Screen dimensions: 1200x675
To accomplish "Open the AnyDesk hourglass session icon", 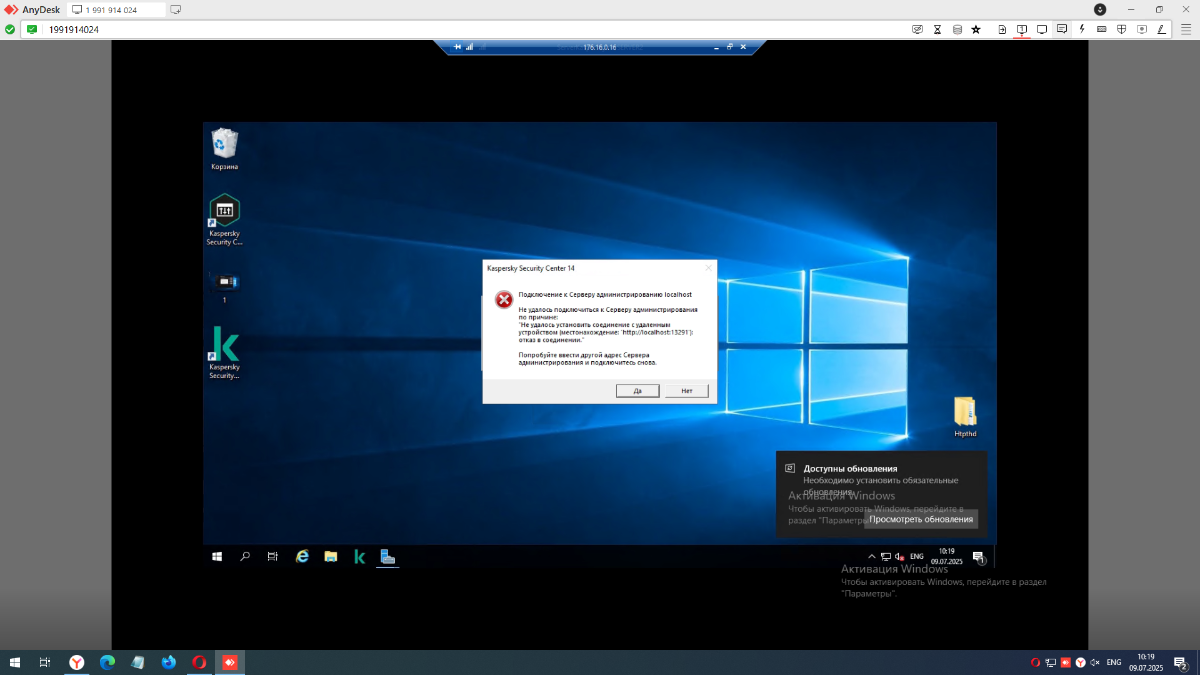I will 937,29.
